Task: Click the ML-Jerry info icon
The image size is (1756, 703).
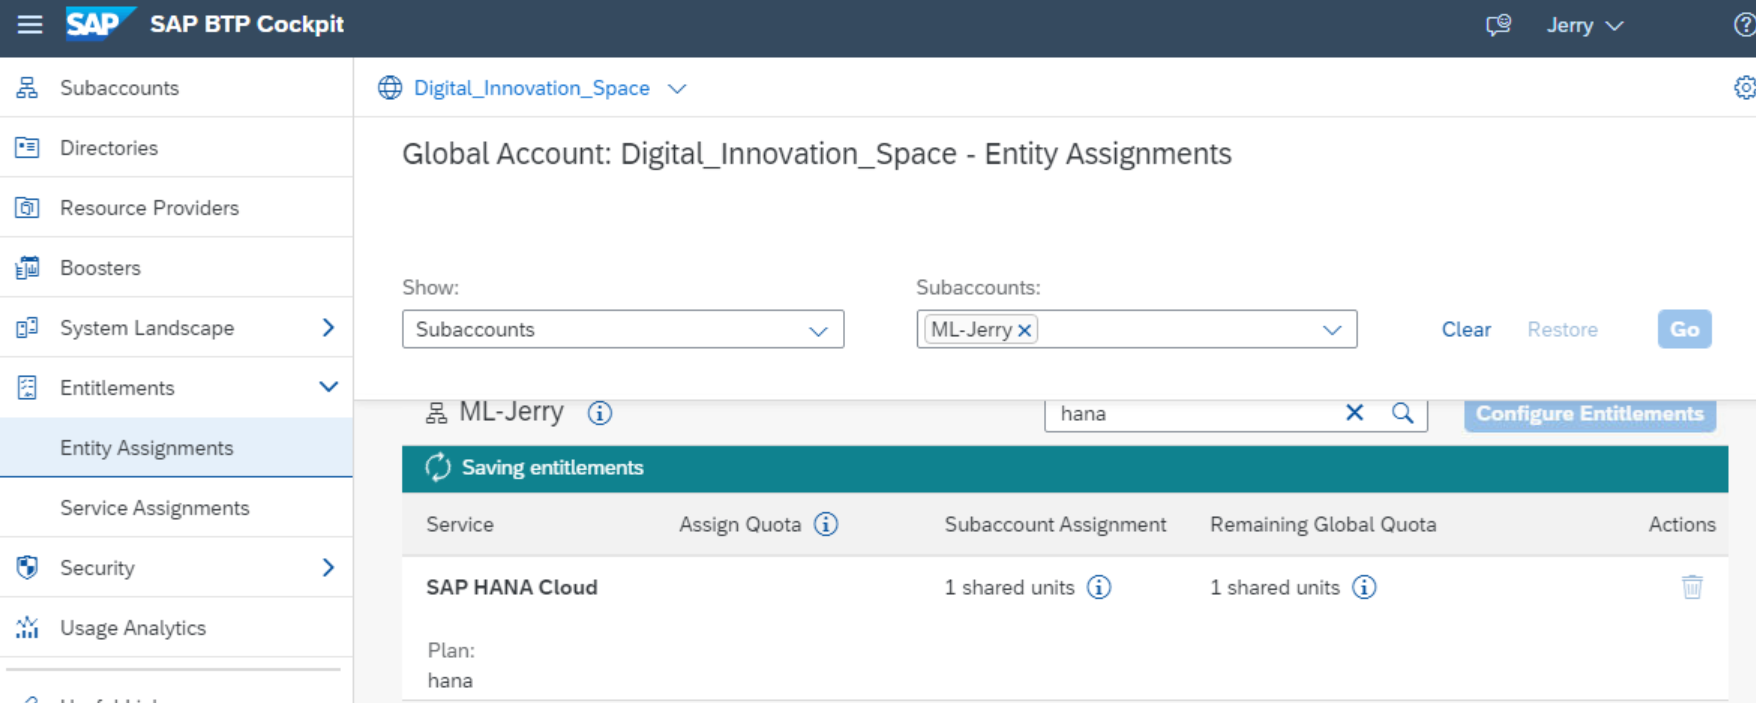Action: pyautogui.click(x=599, y=413)
